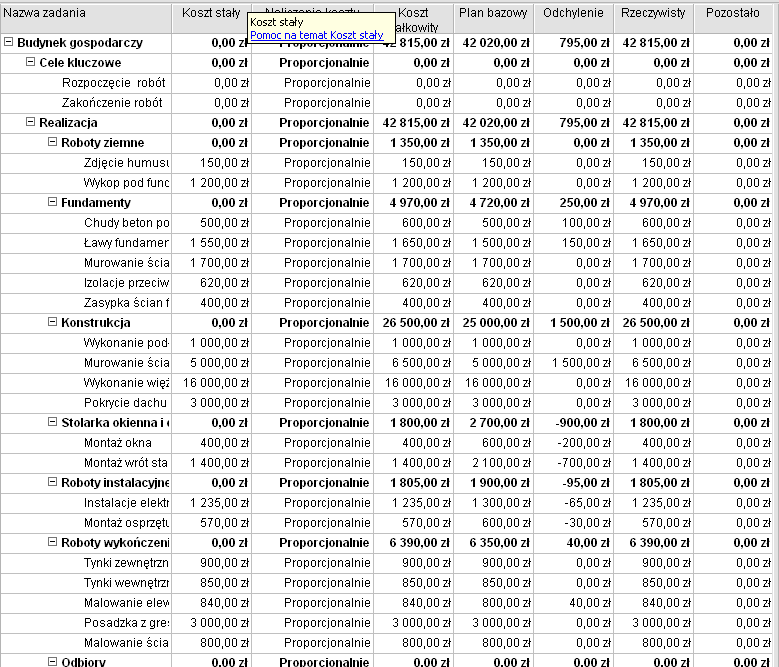Select the 'Ławy fundamentowe' task name
This screenshot has height=667, width=779.
click(x=126, y=243)
